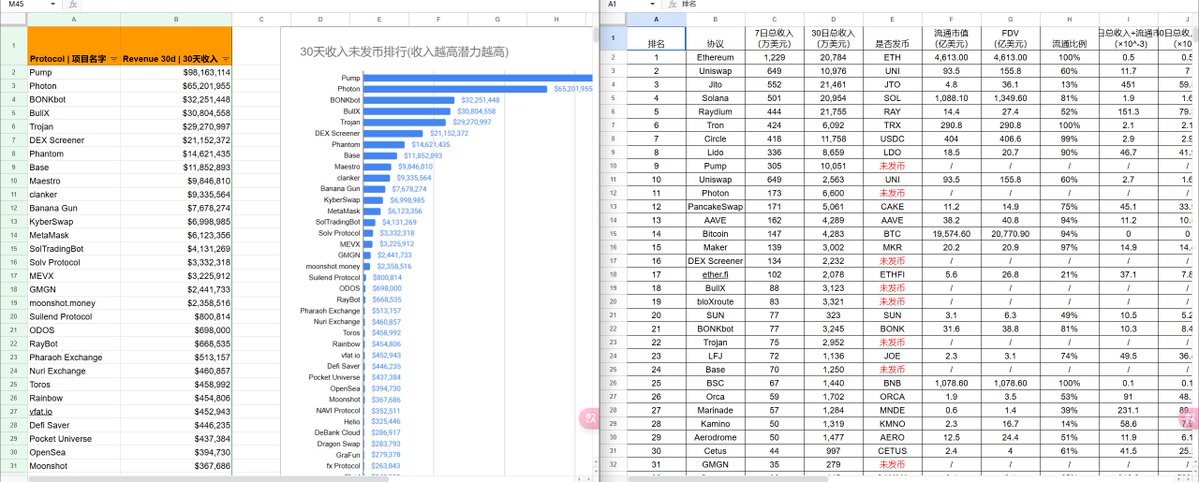Select the Raydium cell in right table
The image size is (1199, 482).
click(716, 112)
